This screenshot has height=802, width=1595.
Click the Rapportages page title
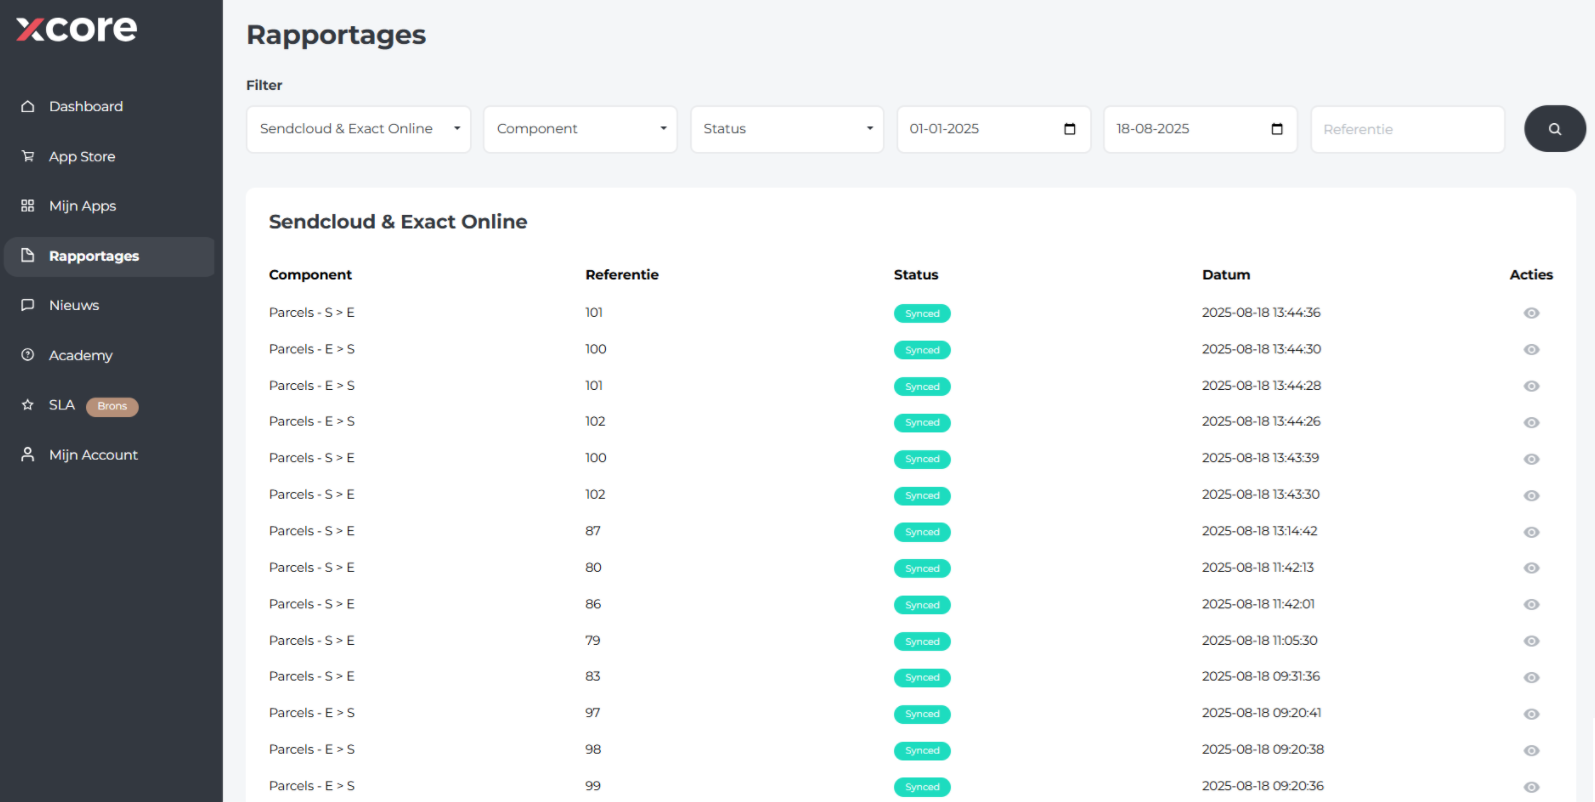click(336, 35)
